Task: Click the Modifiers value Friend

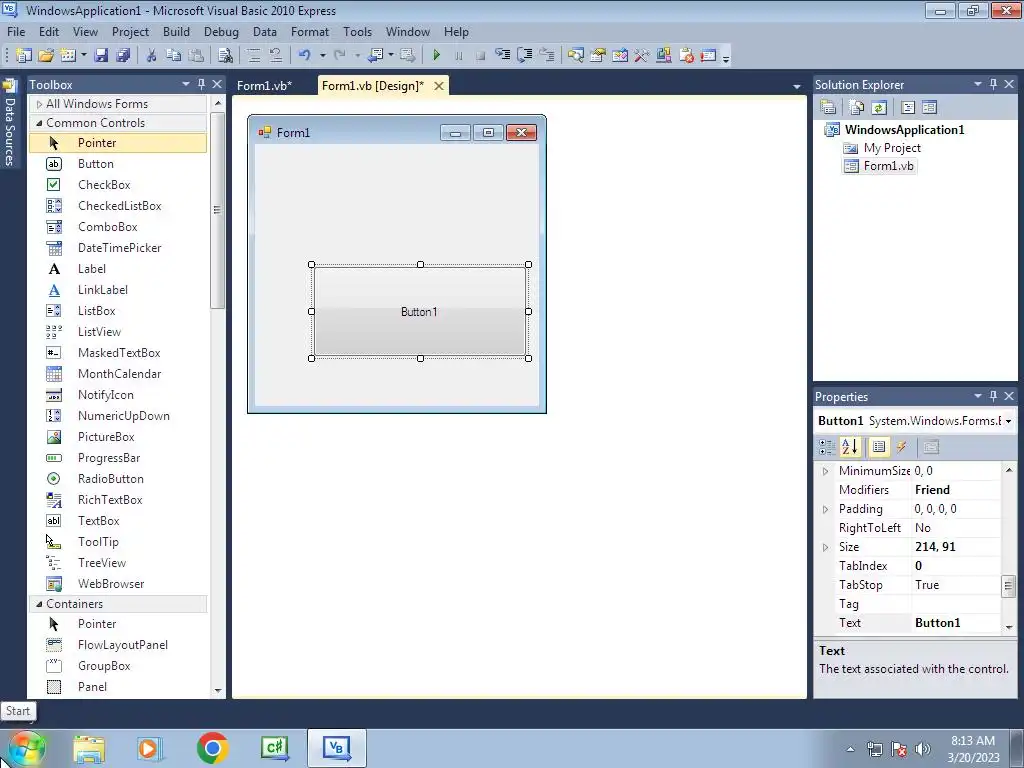Action: [956, 490]
